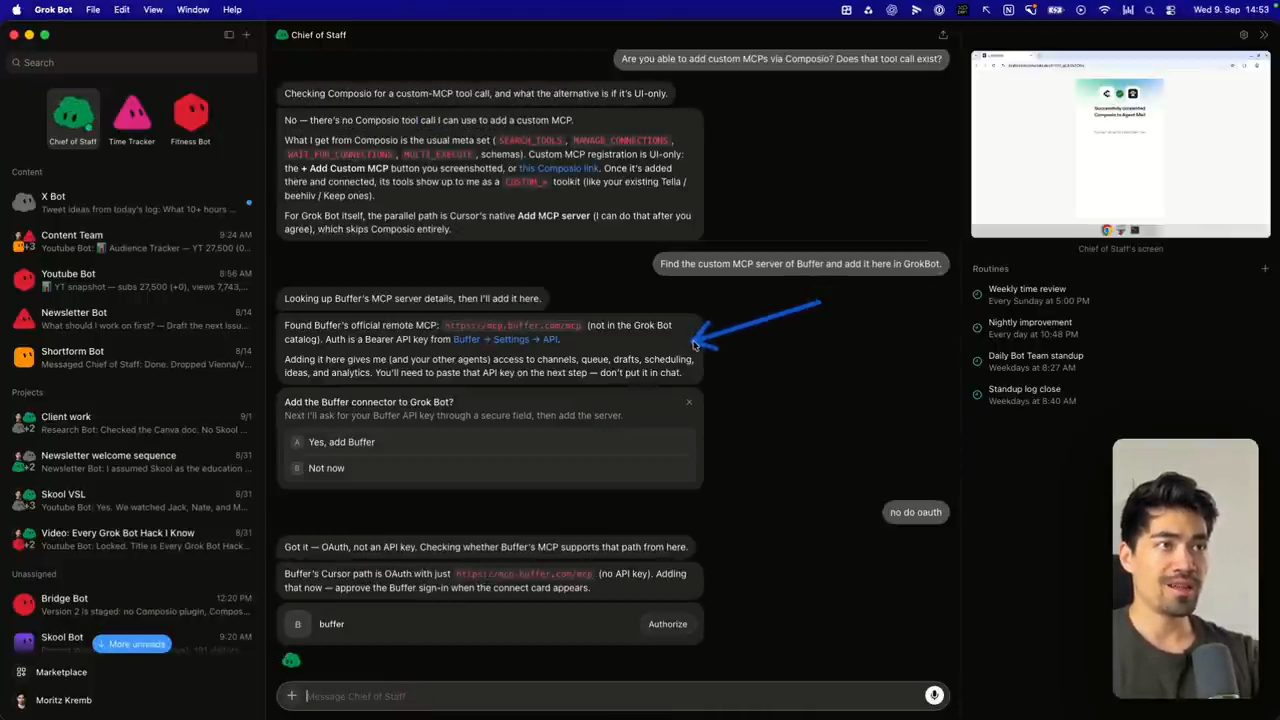This screenshot has width=1280, height=720.
Task: Select the Chief of Staff agent avatar
Action: (73, 114)
